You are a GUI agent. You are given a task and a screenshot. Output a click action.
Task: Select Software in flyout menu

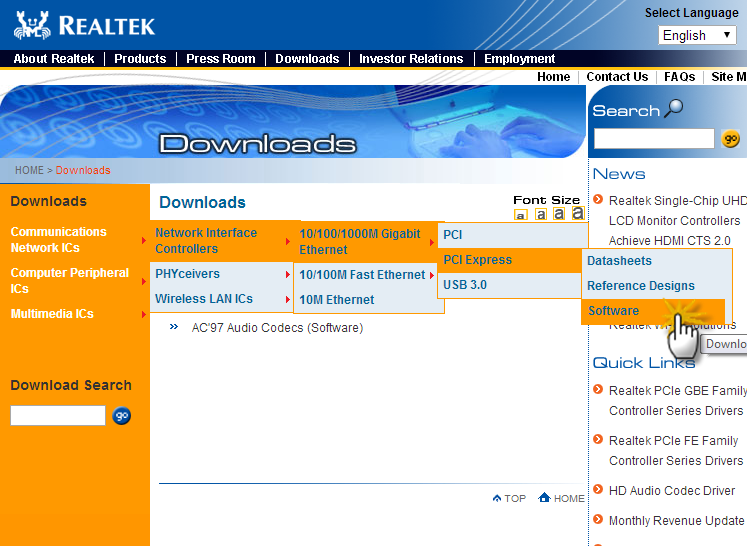click(x=653, y=311)
